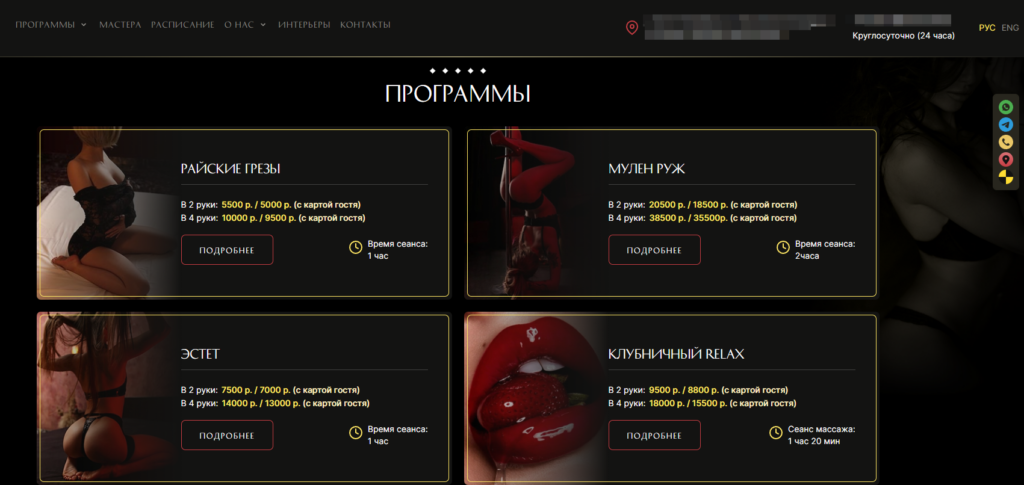Open the Контакты page
1024x485 pixels.
(365, 25)
